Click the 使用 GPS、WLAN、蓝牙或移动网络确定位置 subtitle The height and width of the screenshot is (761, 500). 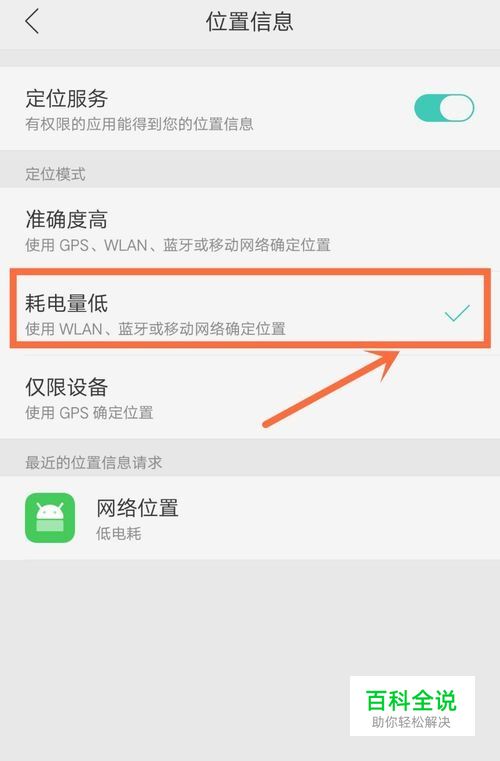(178, 245)
